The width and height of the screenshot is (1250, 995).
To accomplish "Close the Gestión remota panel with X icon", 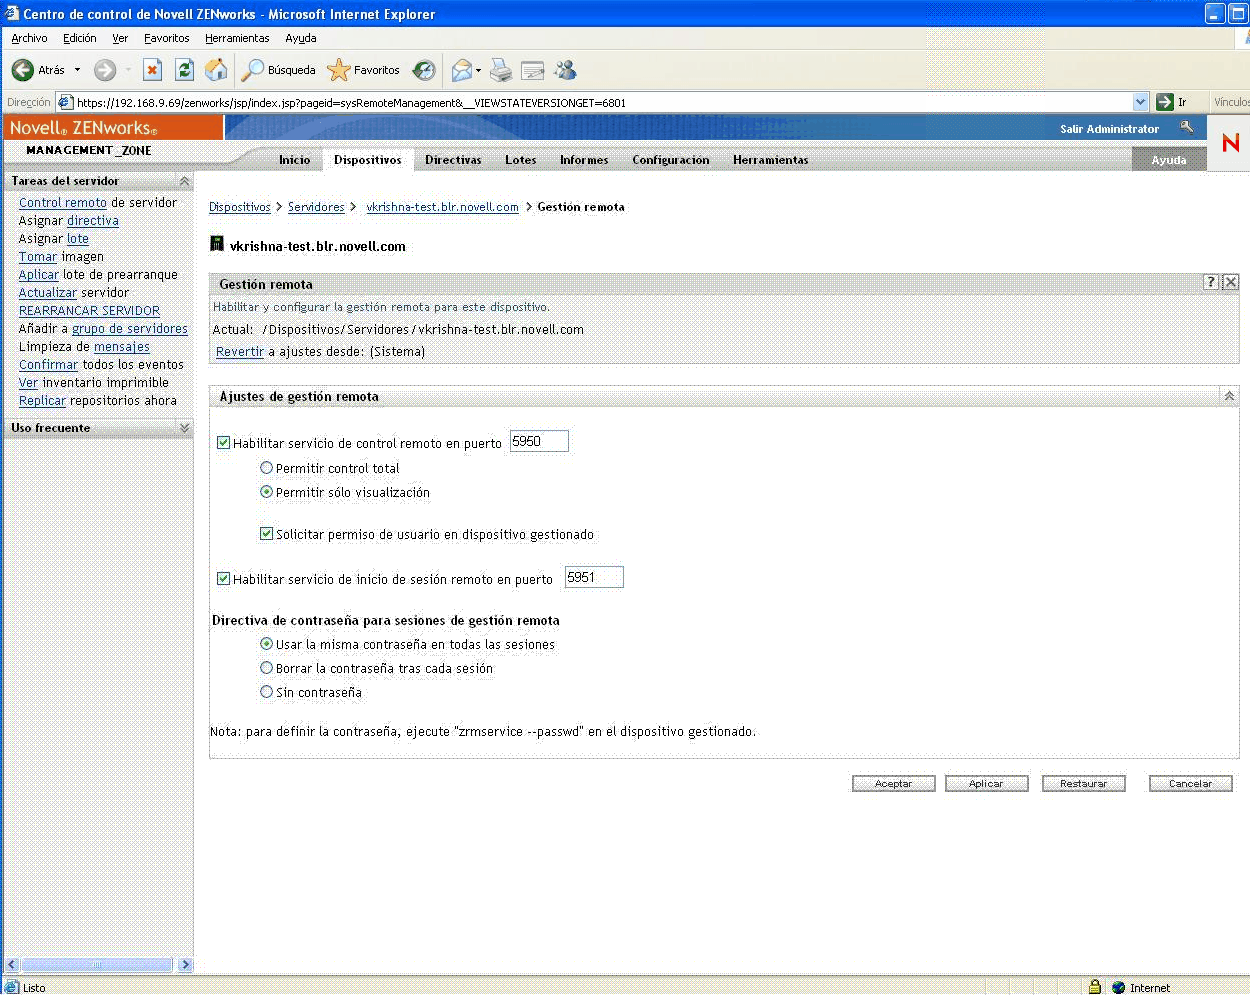I will (1231, 283).
